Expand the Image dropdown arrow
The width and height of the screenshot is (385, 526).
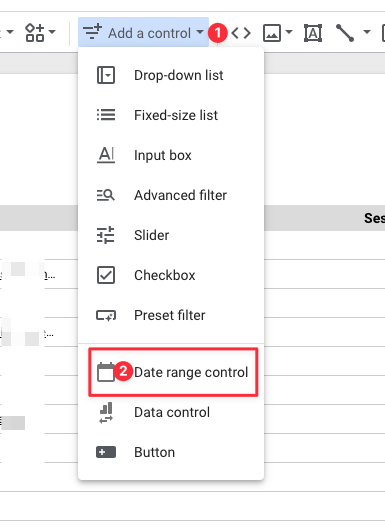pyautogui.click(x=289, y=32)
